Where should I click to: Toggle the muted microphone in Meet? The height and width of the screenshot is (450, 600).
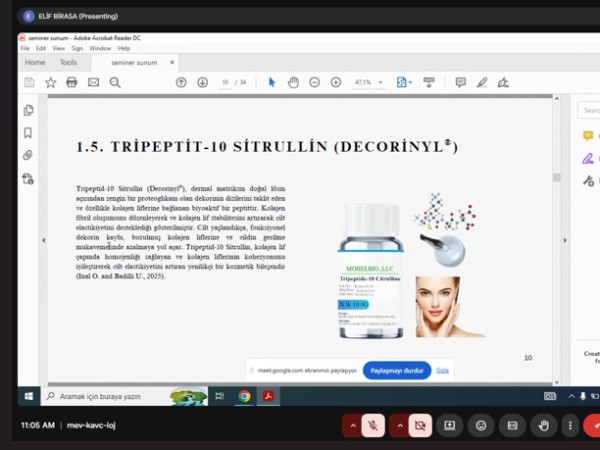[x=373, y=425]
